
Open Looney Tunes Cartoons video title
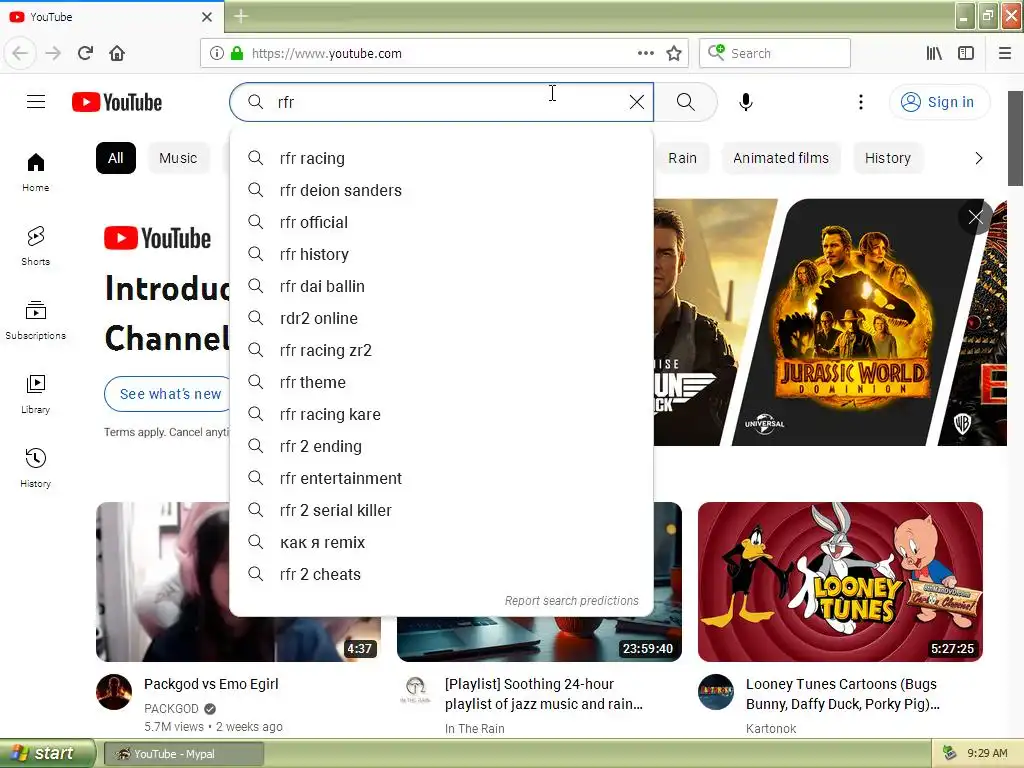point(842,694)
